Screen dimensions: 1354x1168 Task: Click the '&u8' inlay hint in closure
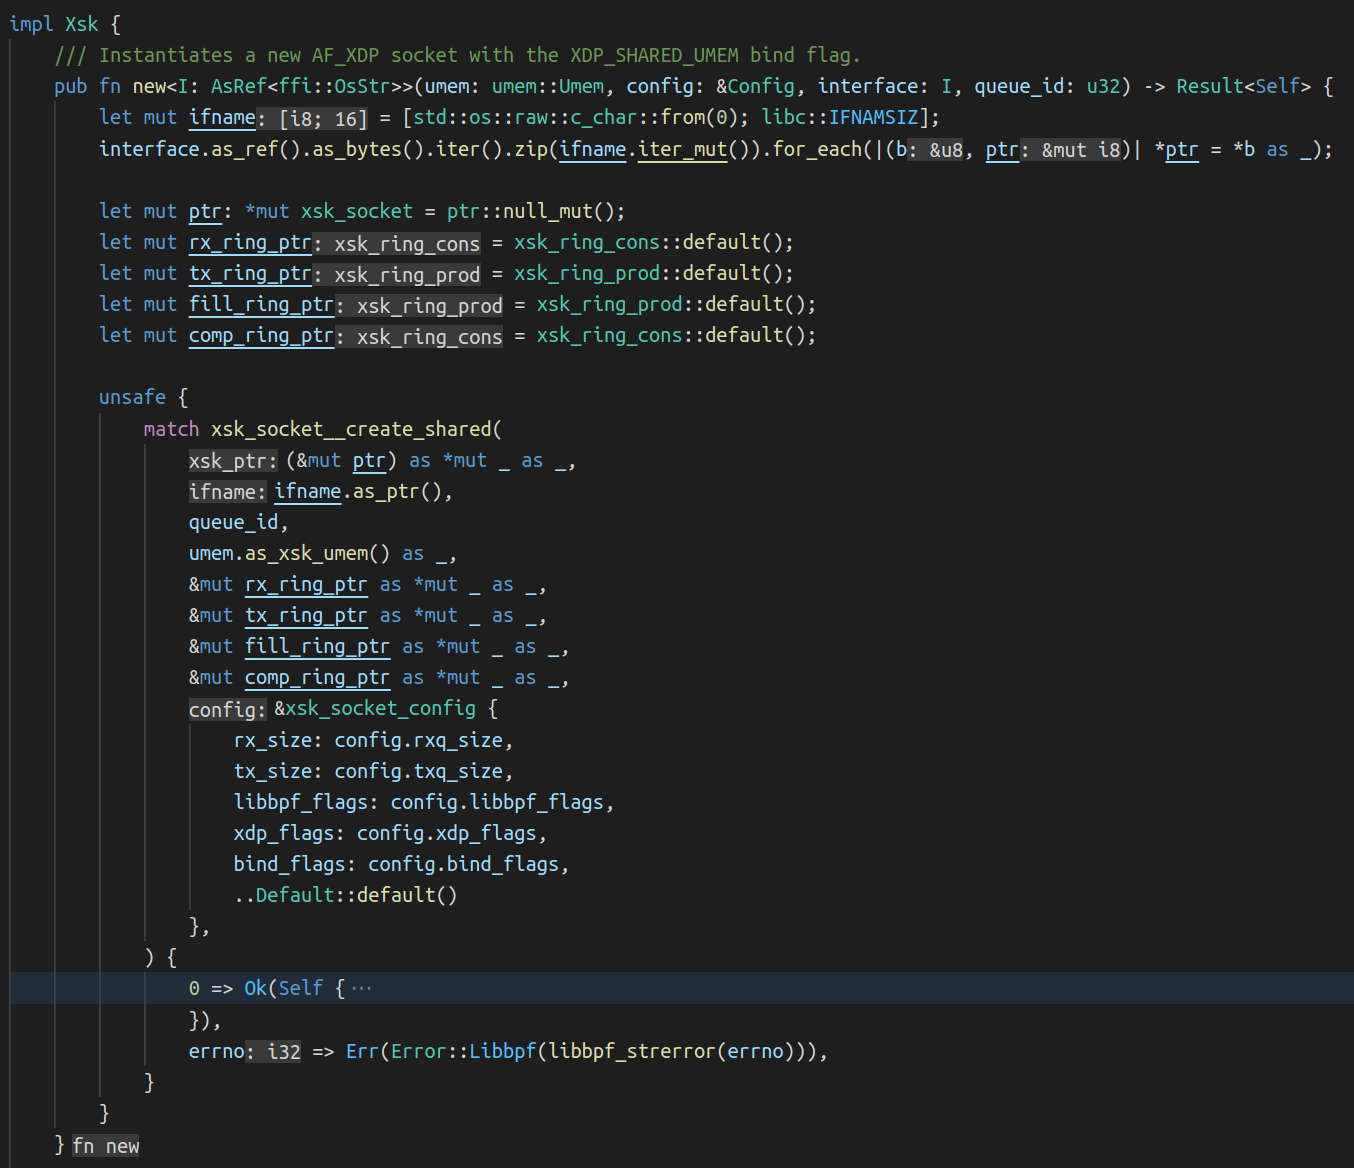946,150
